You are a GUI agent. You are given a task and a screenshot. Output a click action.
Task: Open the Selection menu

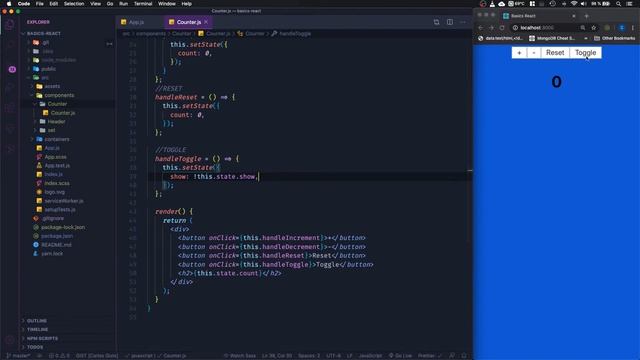pyautogui.click(x=74, y=4)
